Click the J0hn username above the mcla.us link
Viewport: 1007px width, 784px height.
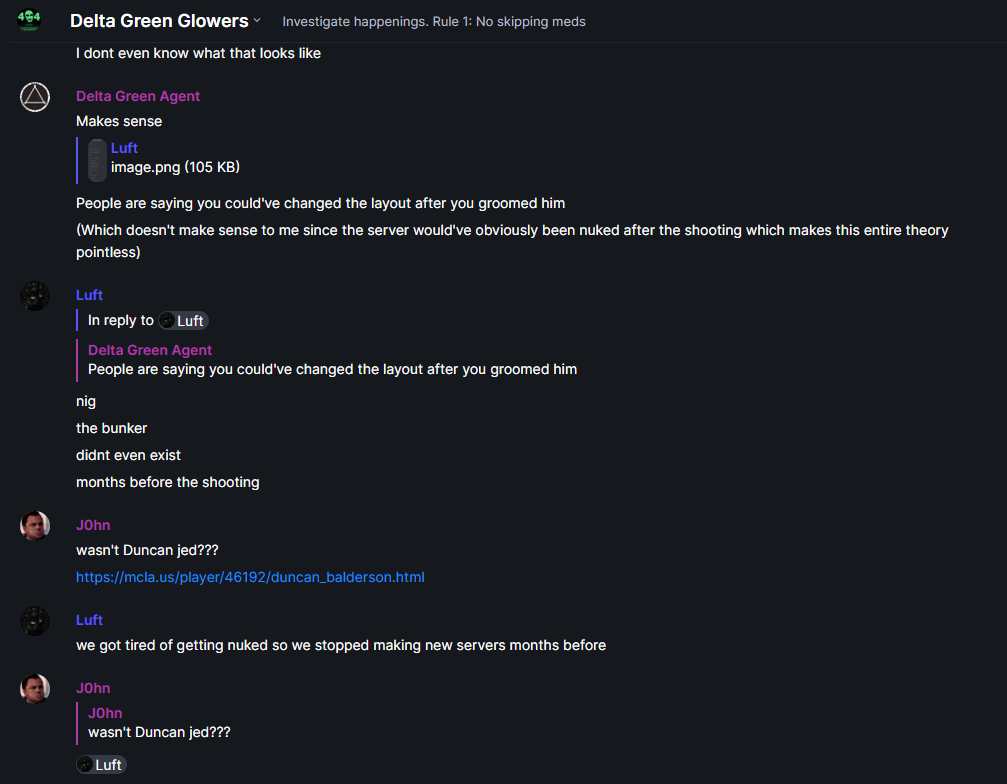click(x=93, y=525)
